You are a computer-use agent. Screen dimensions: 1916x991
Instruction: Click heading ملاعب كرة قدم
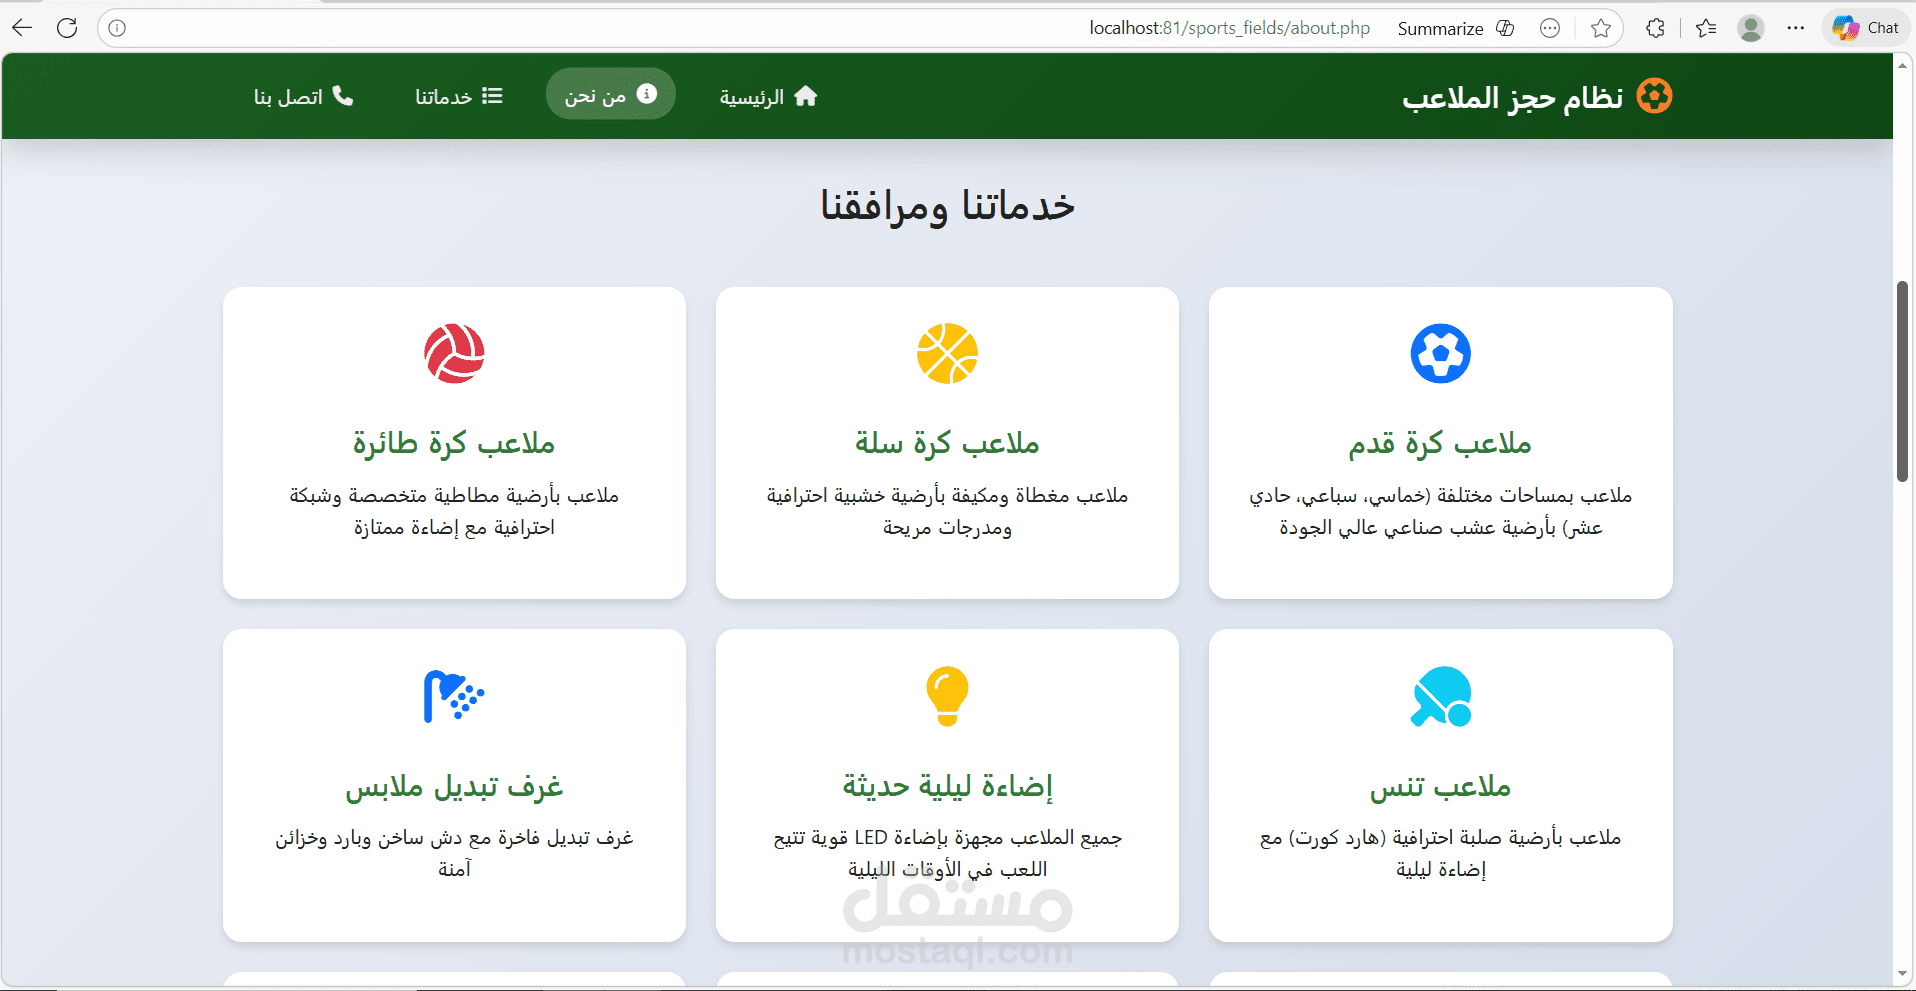pyautogui.click(x=1440, y=443)
